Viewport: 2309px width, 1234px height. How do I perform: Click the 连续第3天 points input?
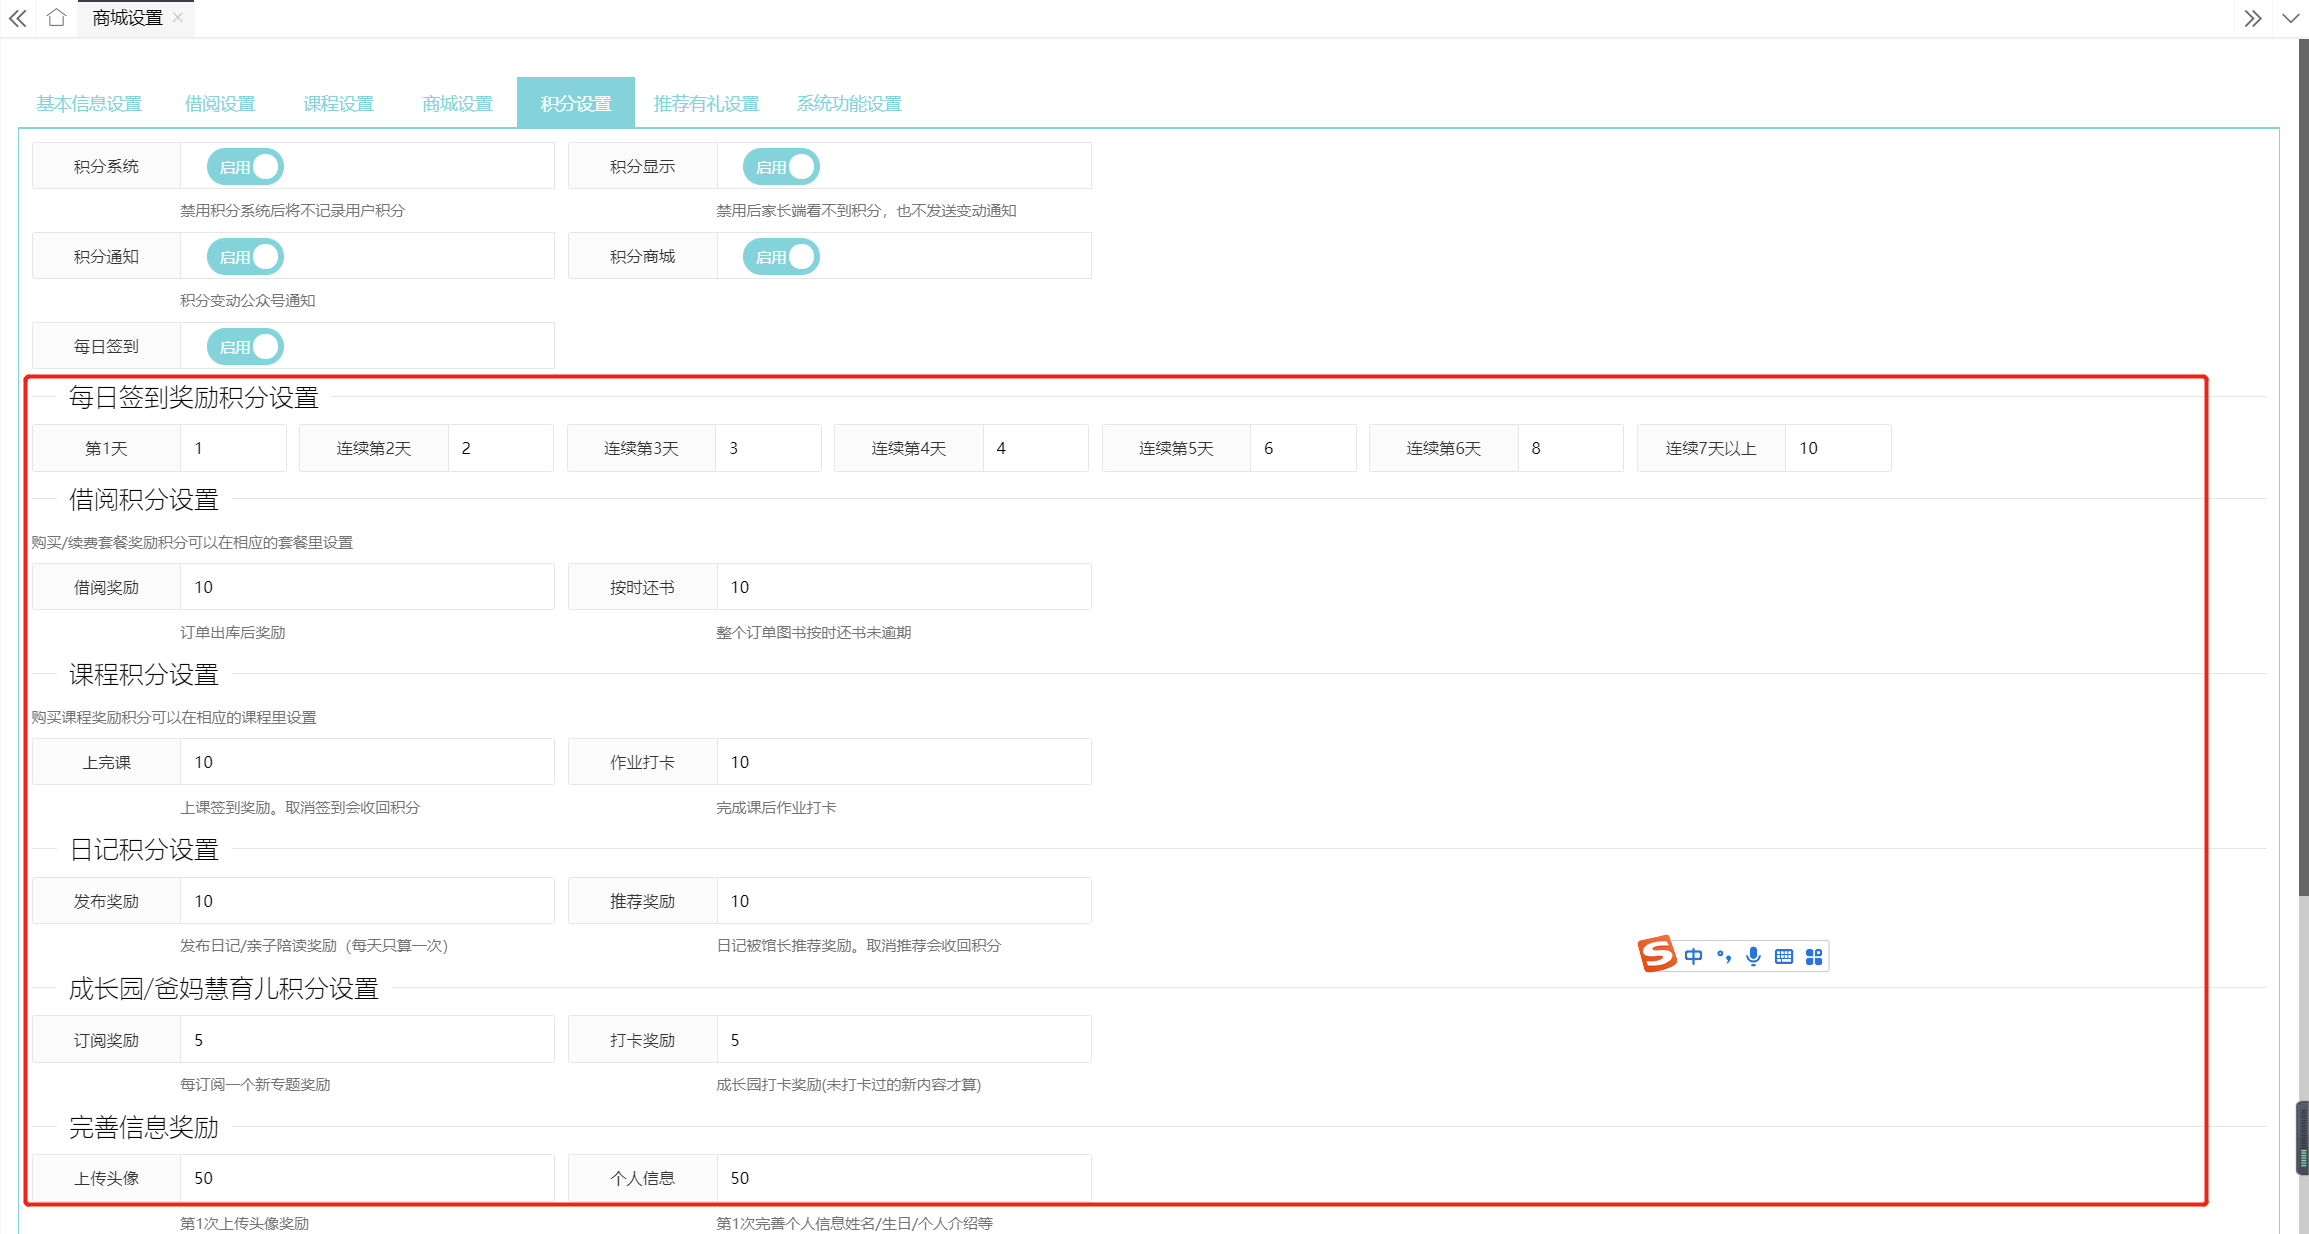(x=768, y=448)
